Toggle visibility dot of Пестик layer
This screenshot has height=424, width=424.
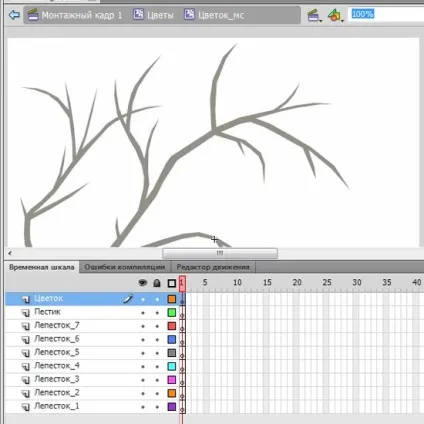pos(143,313)
